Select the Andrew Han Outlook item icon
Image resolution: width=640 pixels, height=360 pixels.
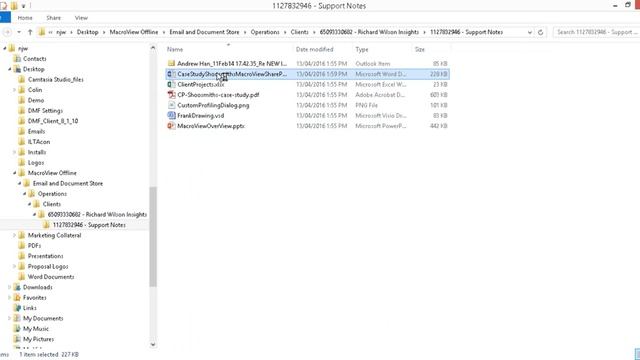171,64
